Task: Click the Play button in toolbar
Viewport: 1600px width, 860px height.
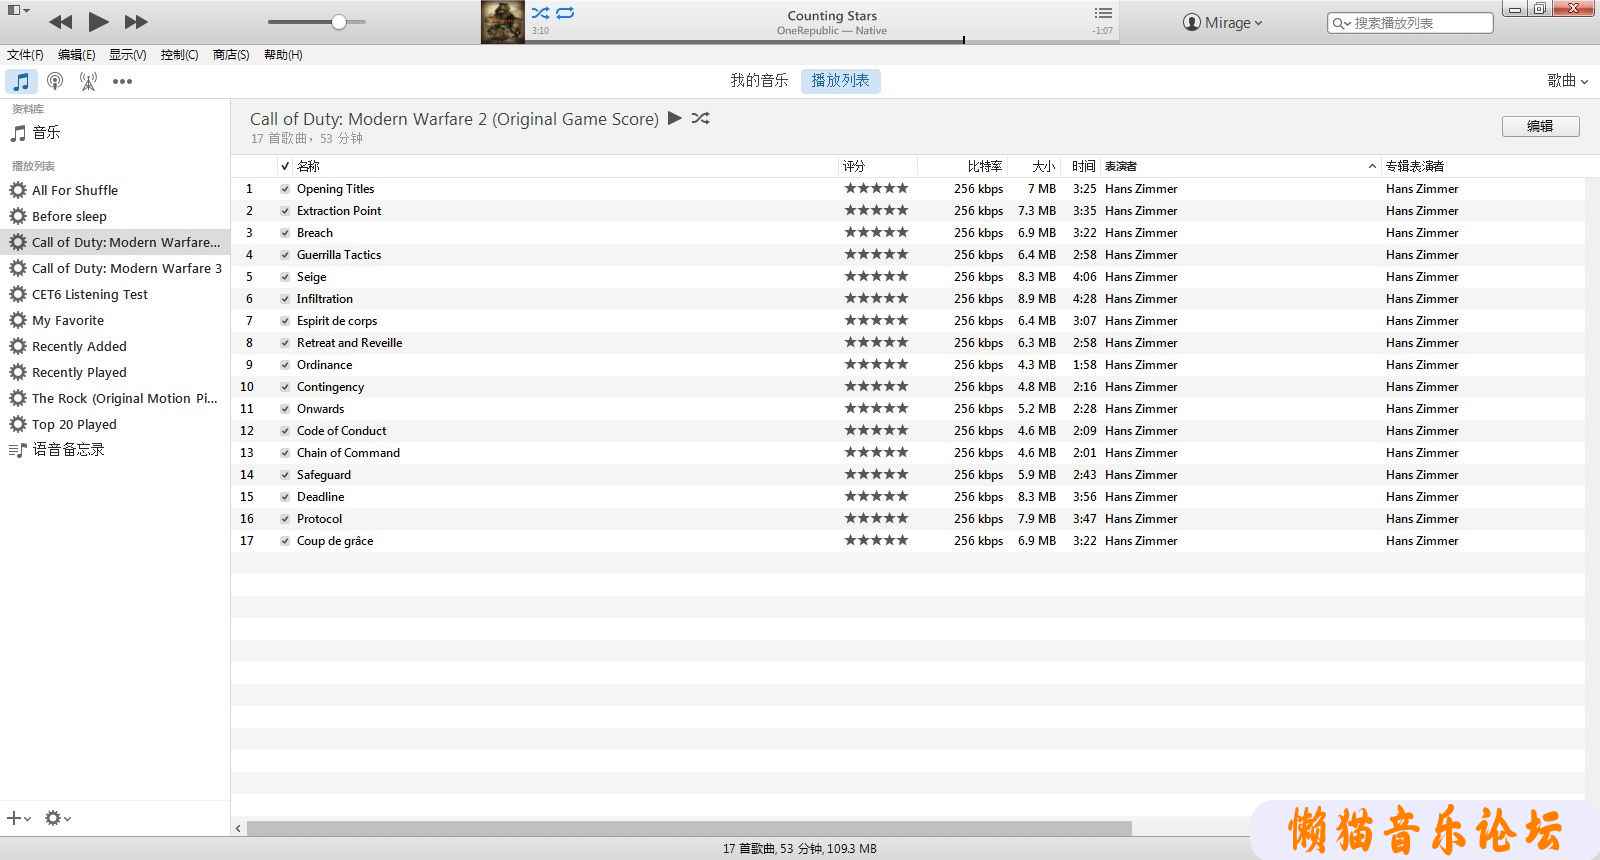Action: (98, 21)
